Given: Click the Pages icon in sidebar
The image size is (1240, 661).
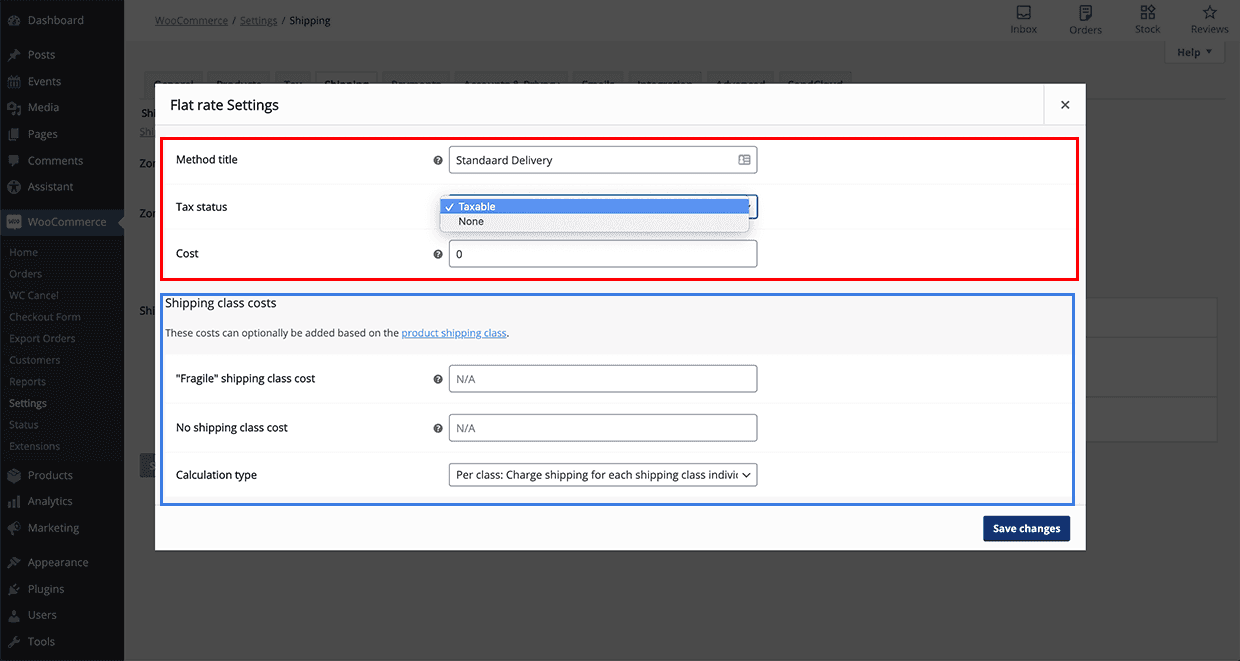Looking at the screenshot, I should 13,134.
